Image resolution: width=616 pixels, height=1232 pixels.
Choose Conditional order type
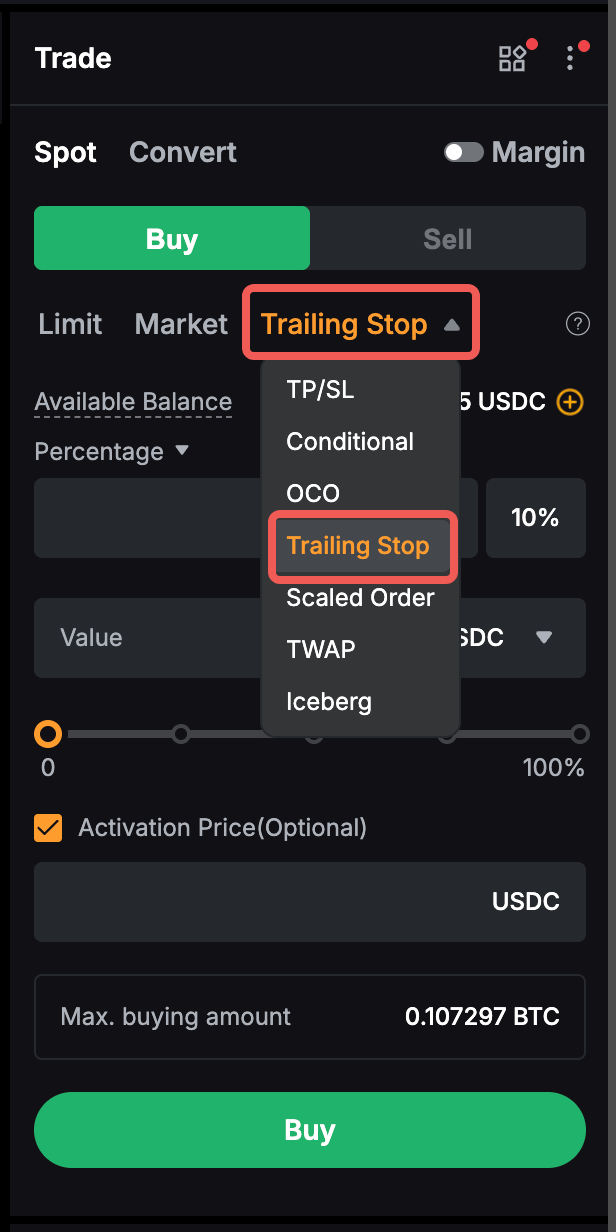(350, 442)
